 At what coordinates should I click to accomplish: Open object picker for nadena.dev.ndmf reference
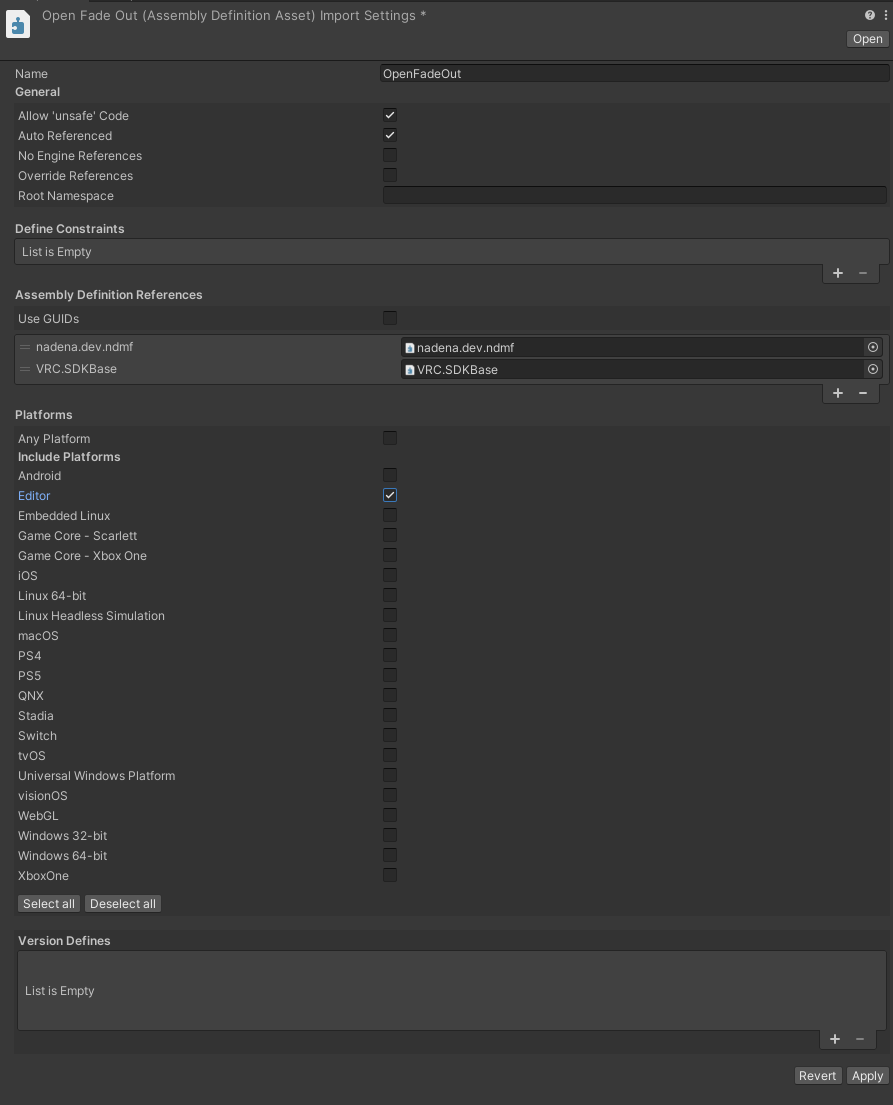[x=873, y=347]
